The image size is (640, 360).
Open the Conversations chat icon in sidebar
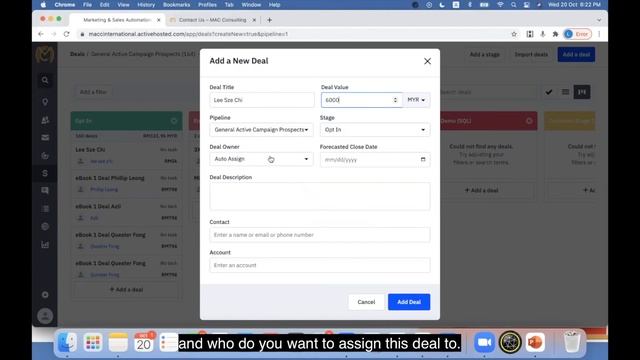point(45,191)
